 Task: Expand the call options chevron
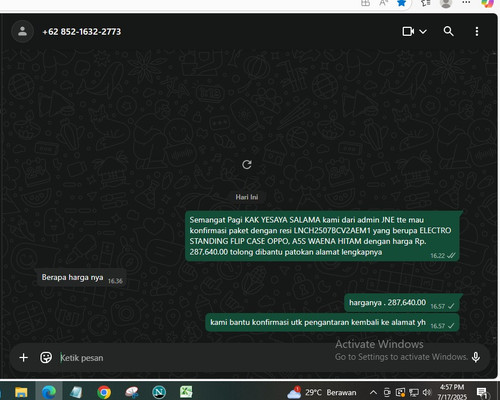point(423,32)
